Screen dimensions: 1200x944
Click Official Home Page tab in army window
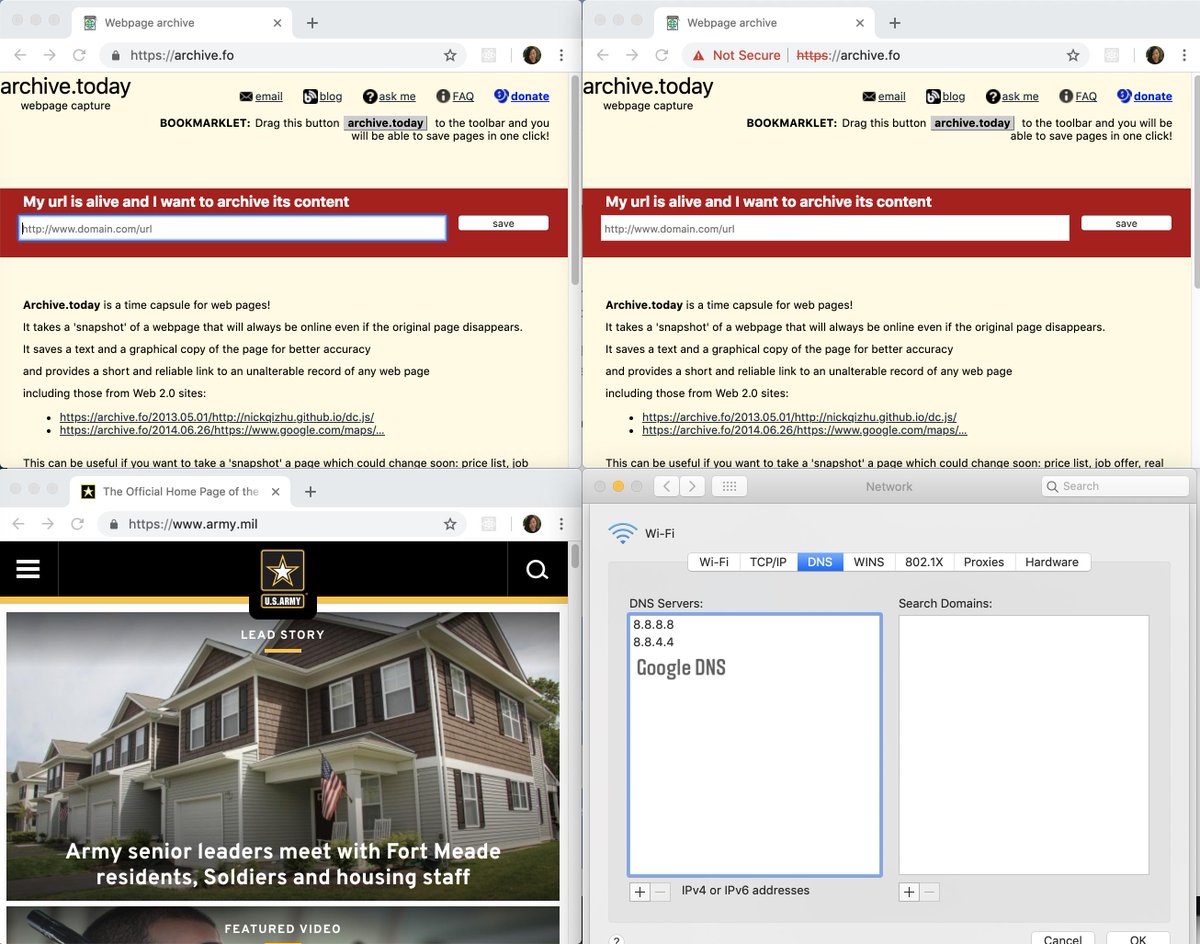181,492
